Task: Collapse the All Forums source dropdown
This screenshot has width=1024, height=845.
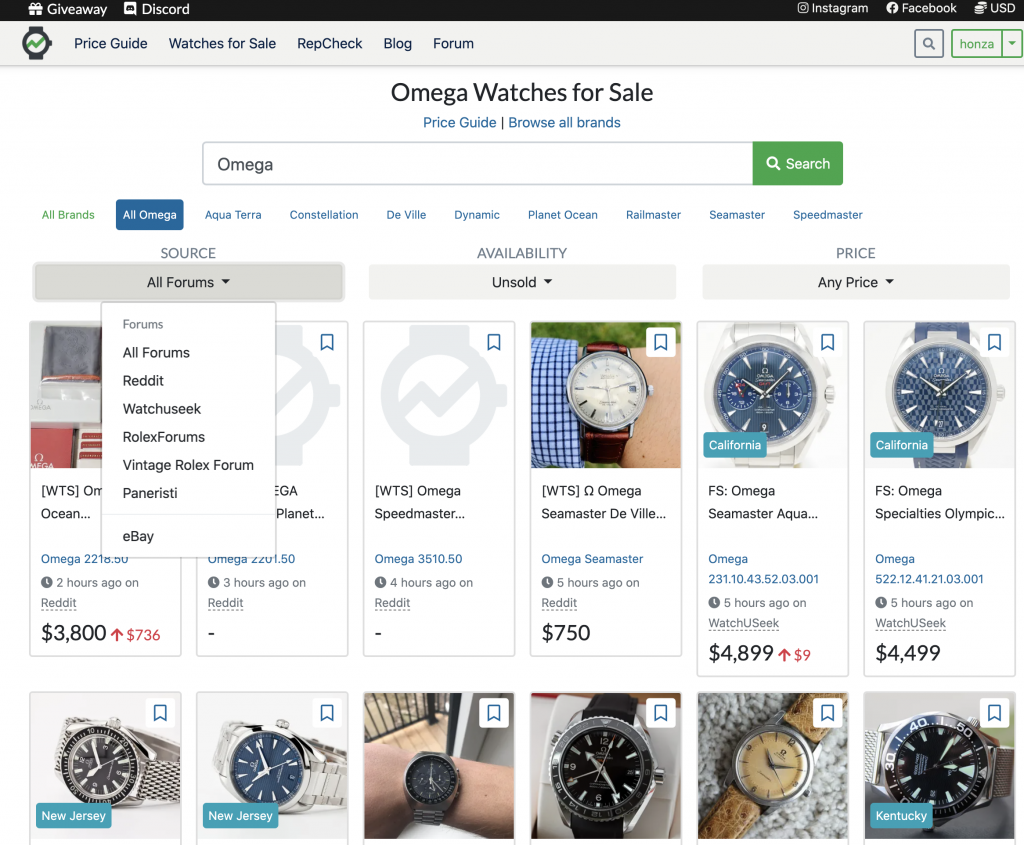Action: coord(189,282)
